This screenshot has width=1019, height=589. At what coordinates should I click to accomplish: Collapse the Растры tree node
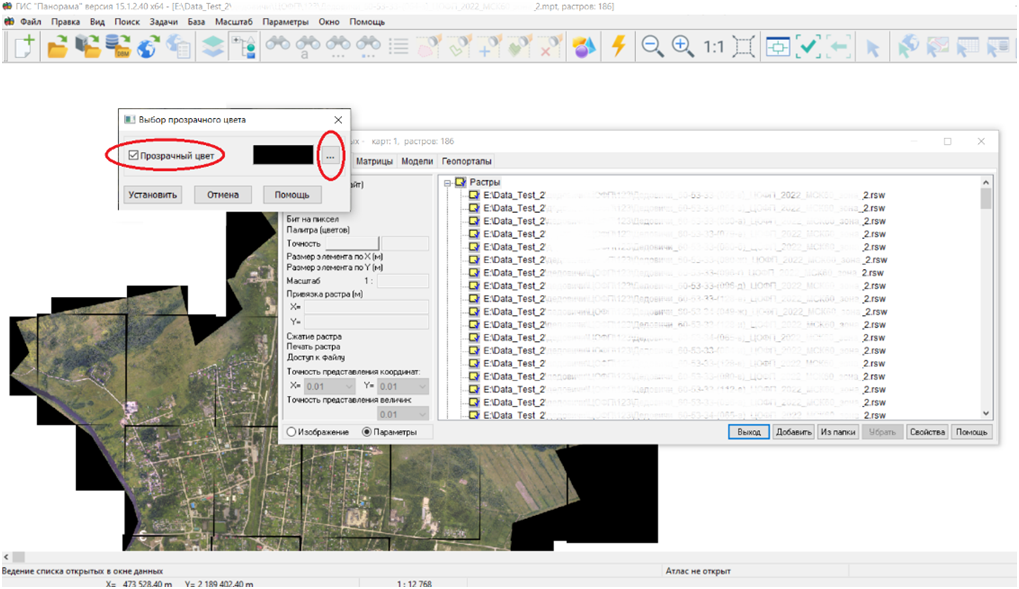point(447,182)
